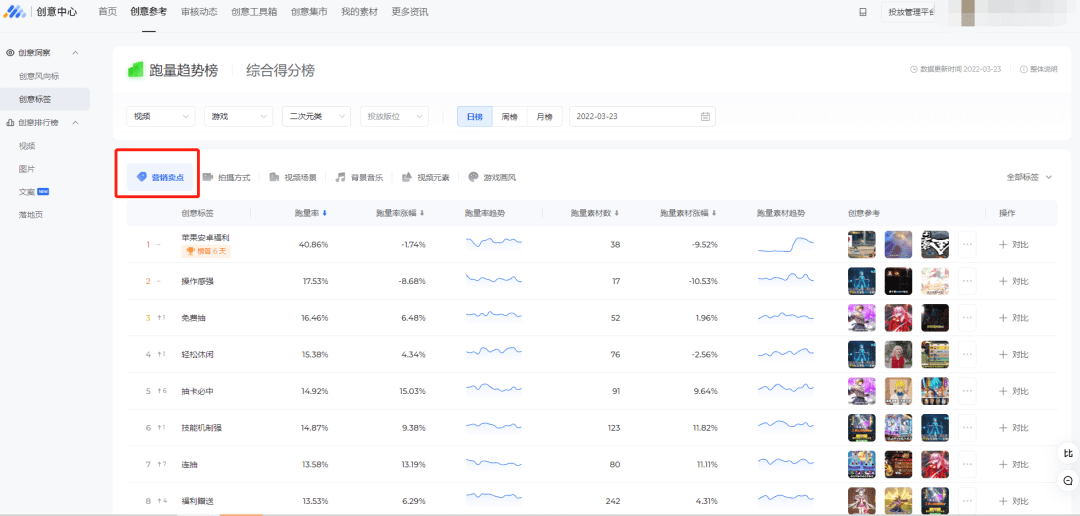Click the 创意中心 logo icon
The width and height of the screenshot is (1080, 516).
(x=14, y=12)
